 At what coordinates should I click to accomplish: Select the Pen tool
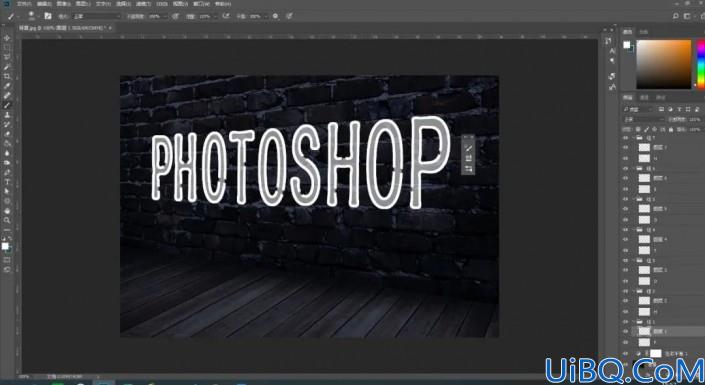(x=7, y=172)
